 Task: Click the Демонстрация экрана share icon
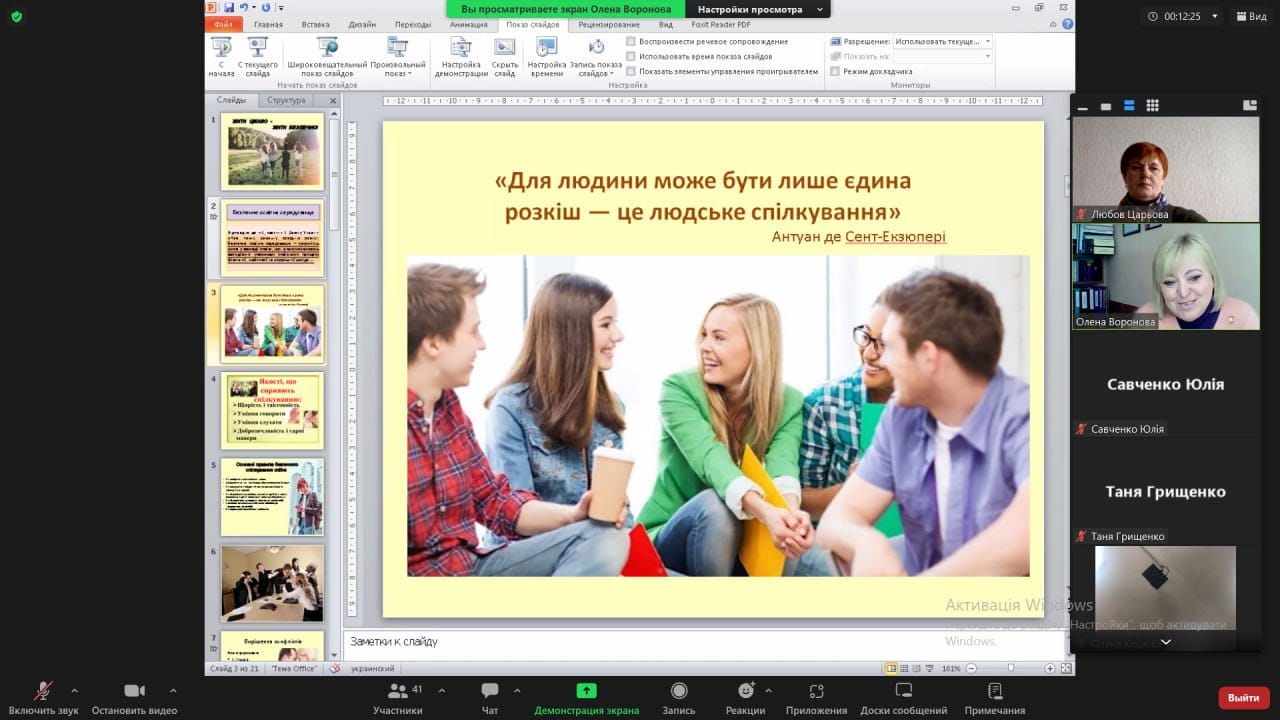586,692
